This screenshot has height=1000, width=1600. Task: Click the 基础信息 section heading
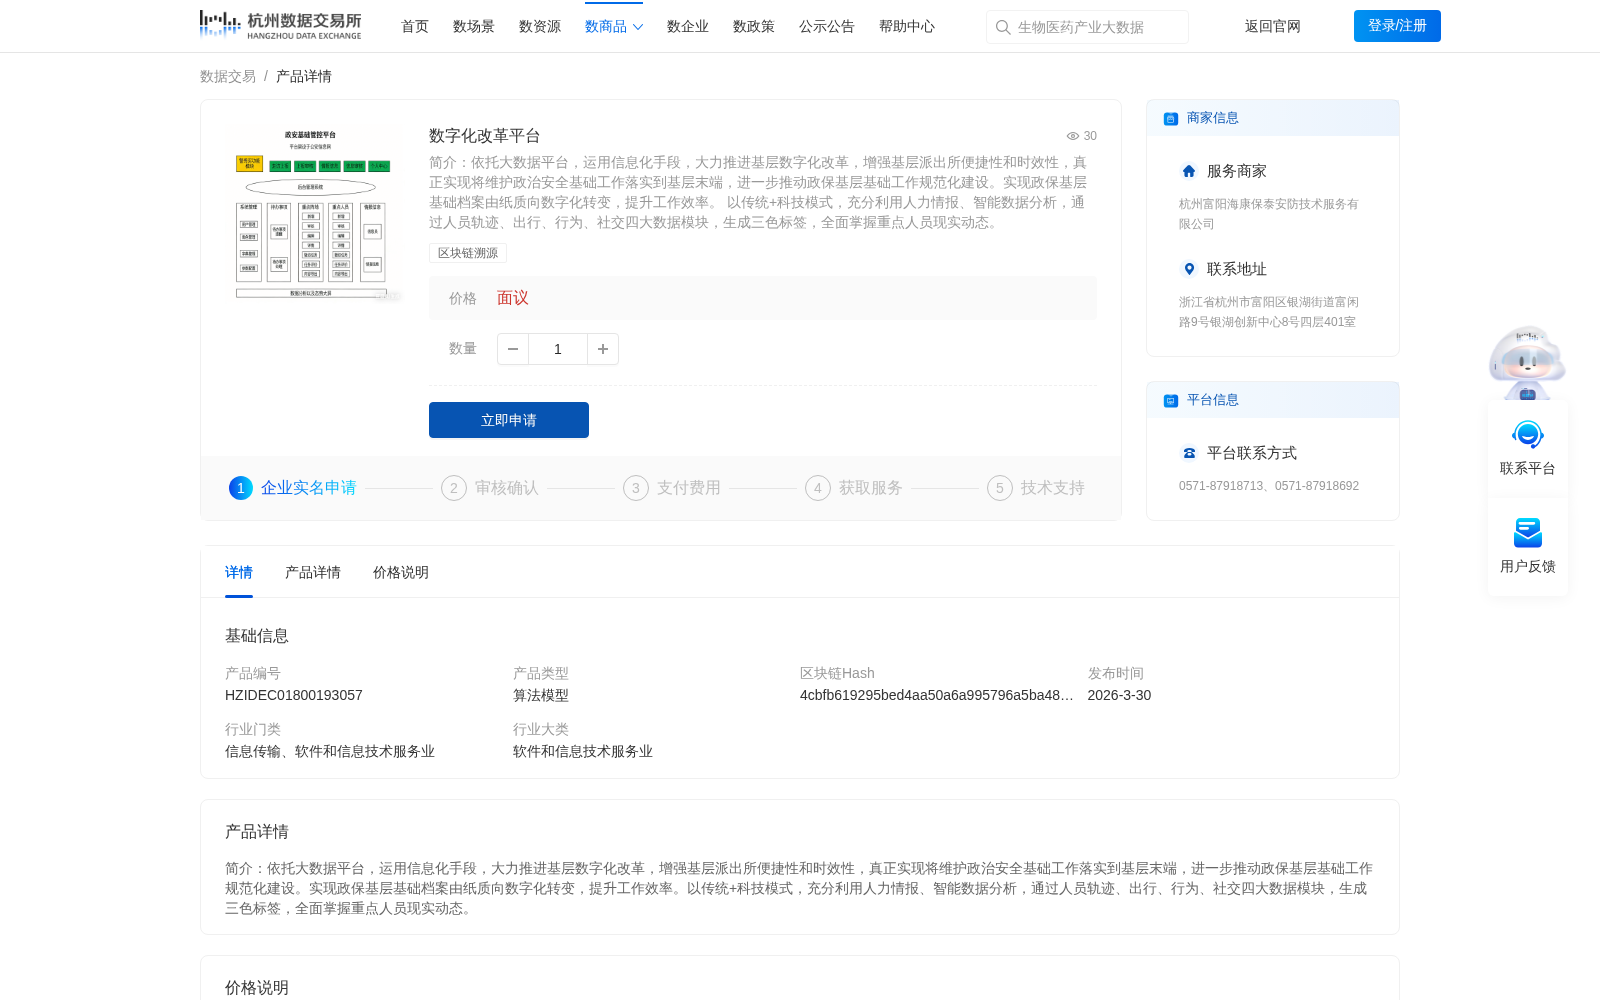pos(257,636)
